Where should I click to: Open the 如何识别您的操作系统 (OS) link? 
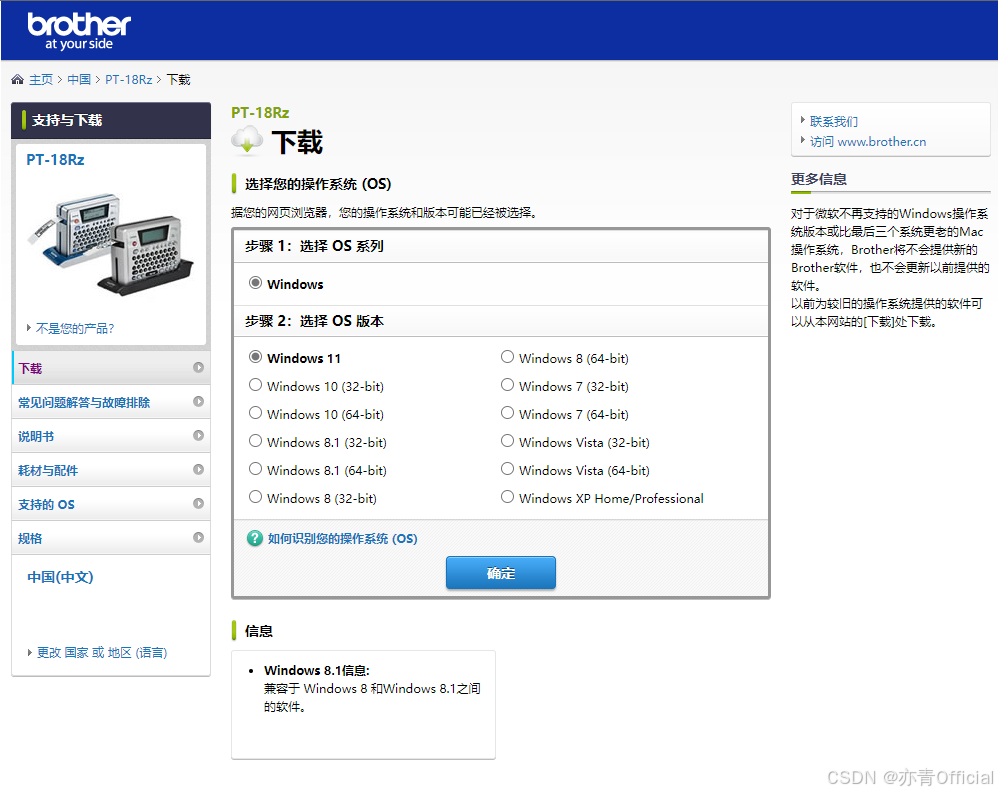[342, 538]
